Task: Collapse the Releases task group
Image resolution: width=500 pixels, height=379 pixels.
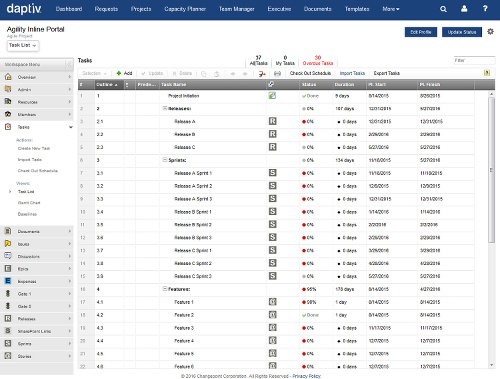Action: [164, 108]
